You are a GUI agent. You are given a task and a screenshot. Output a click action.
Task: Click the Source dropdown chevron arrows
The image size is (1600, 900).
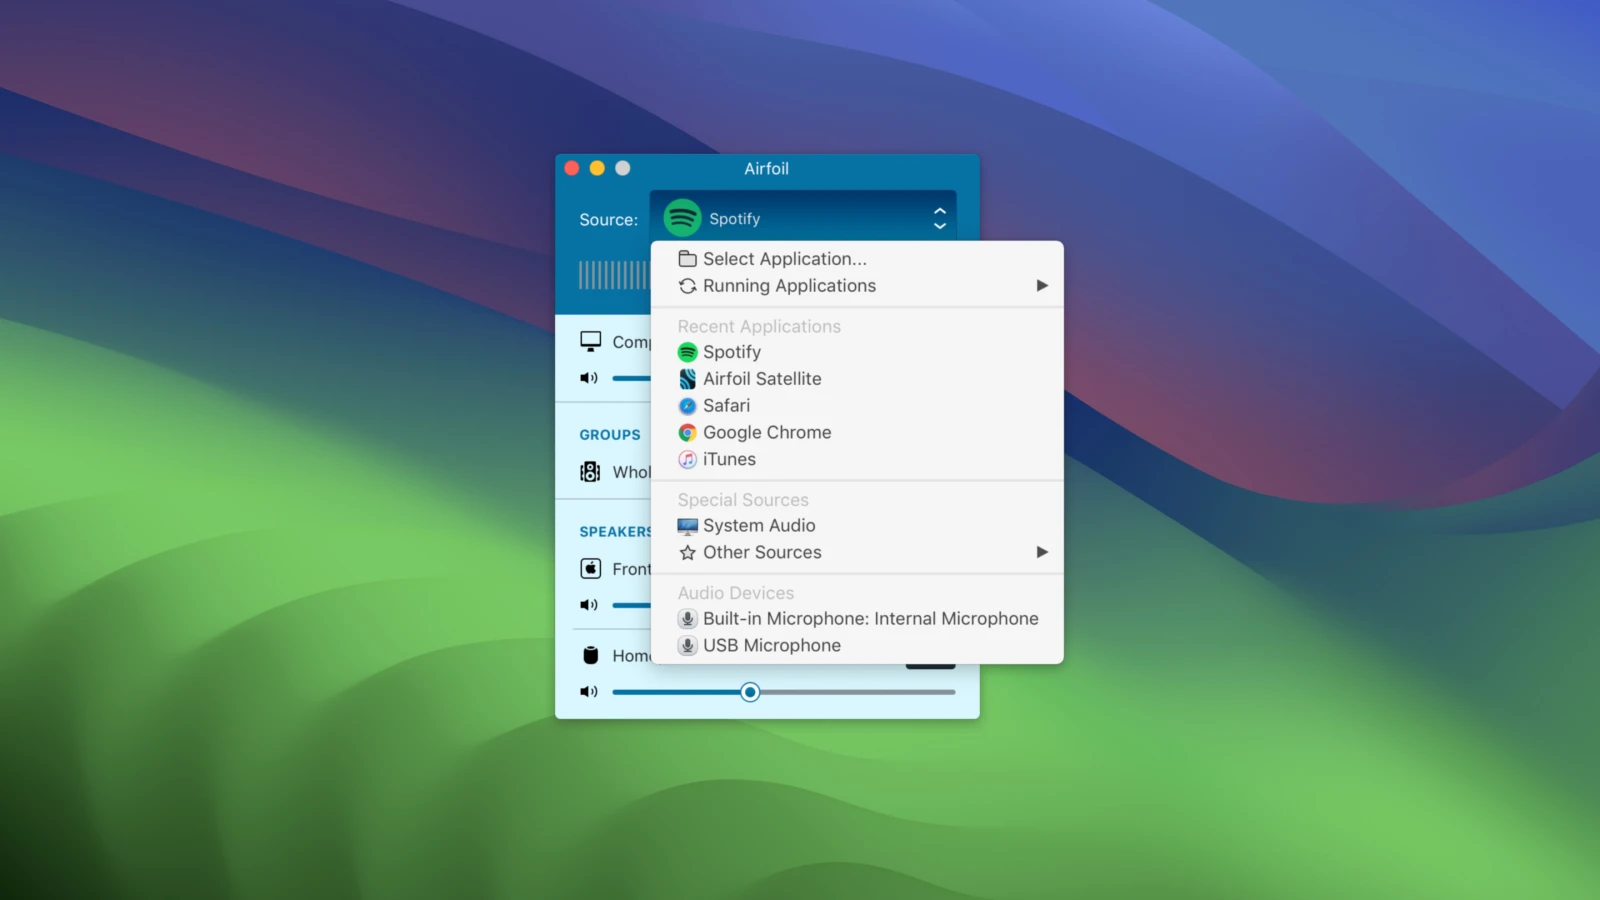[x=939, y=219]
